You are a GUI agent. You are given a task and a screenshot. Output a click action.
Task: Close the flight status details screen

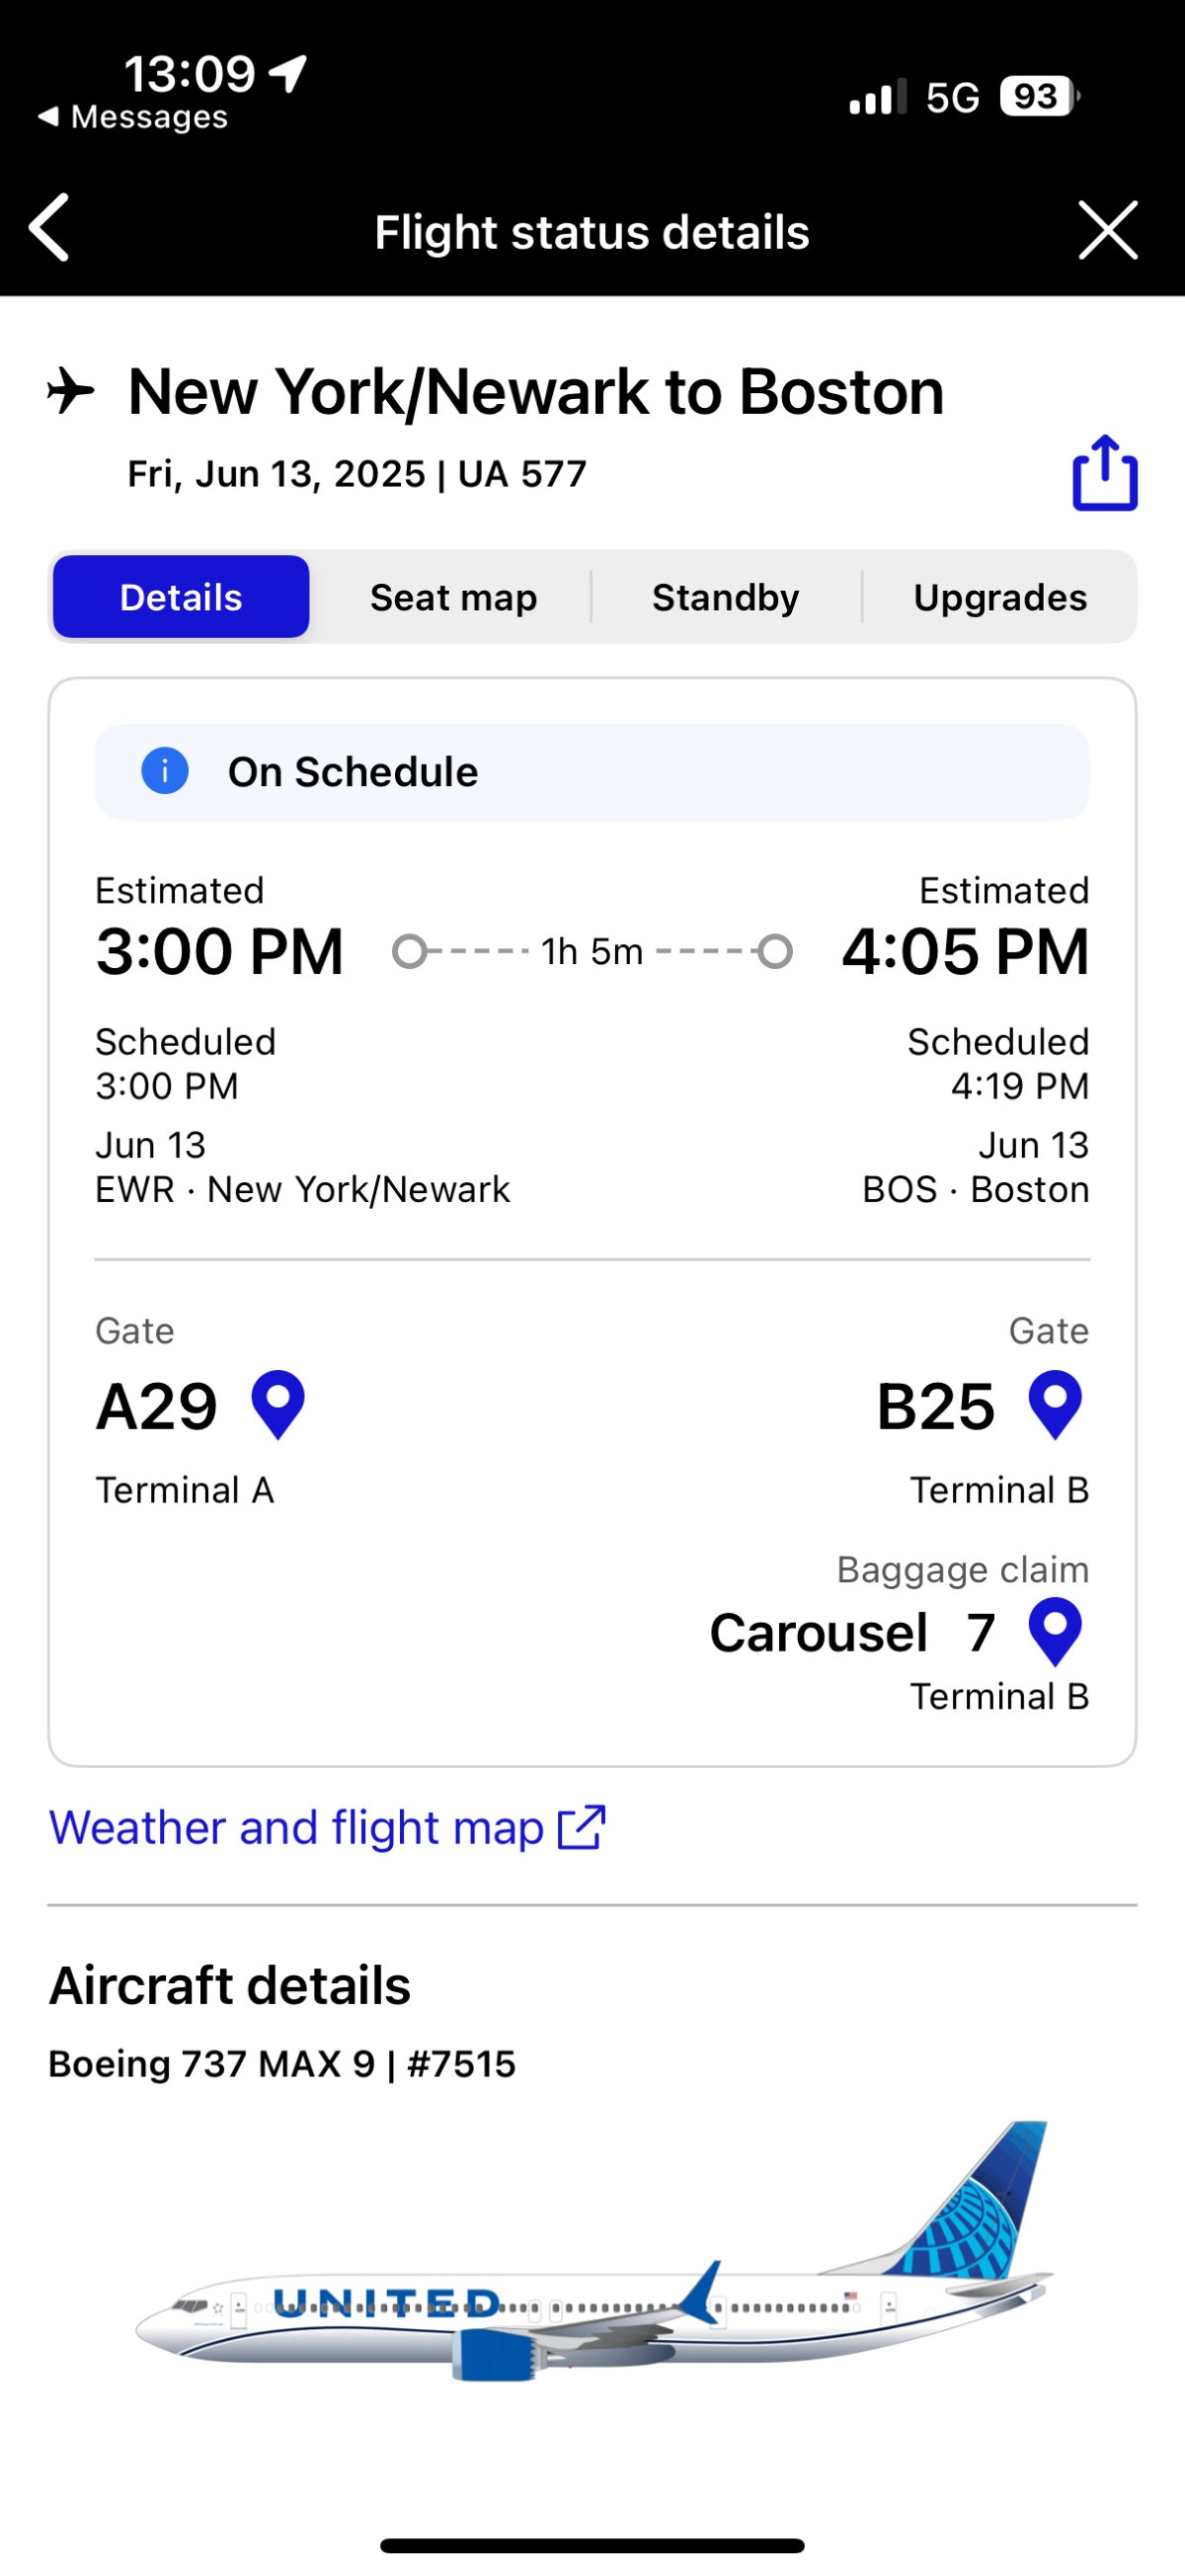pos(1108,230)
